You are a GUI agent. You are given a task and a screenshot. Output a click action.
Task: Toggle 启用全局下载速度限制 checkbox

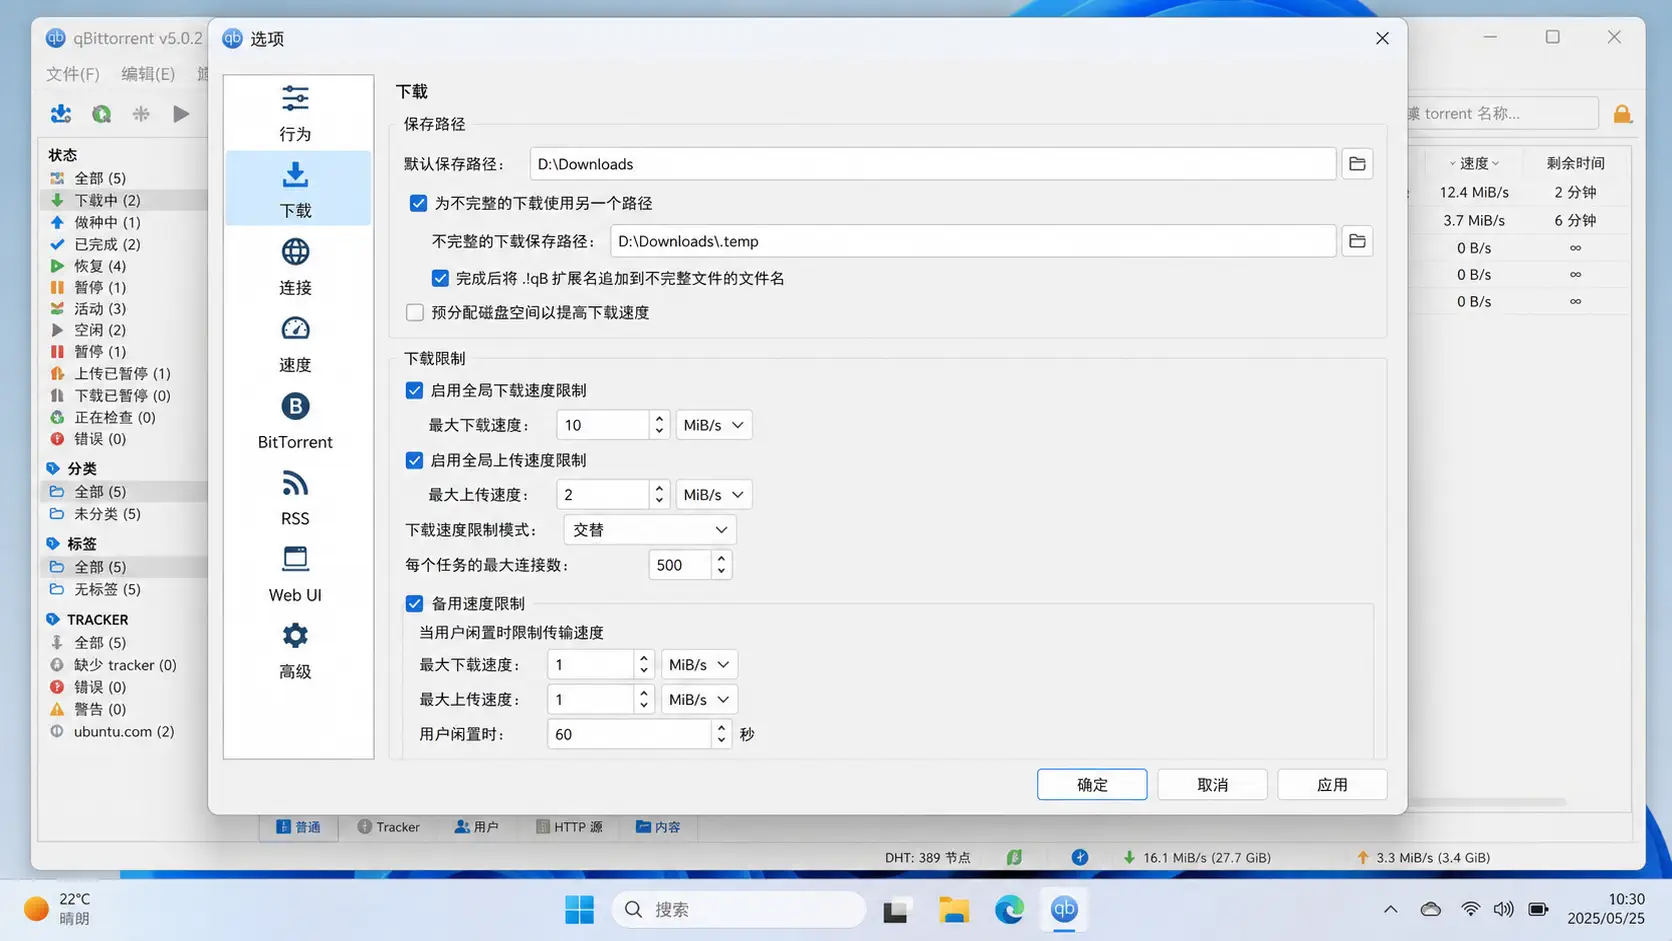(414, 390)
